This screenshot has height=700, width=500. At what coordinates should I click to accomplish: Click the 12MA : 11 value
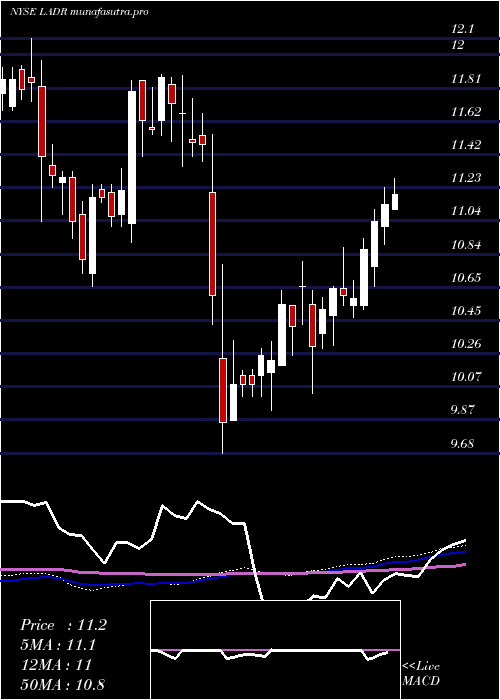click(56, 665)
